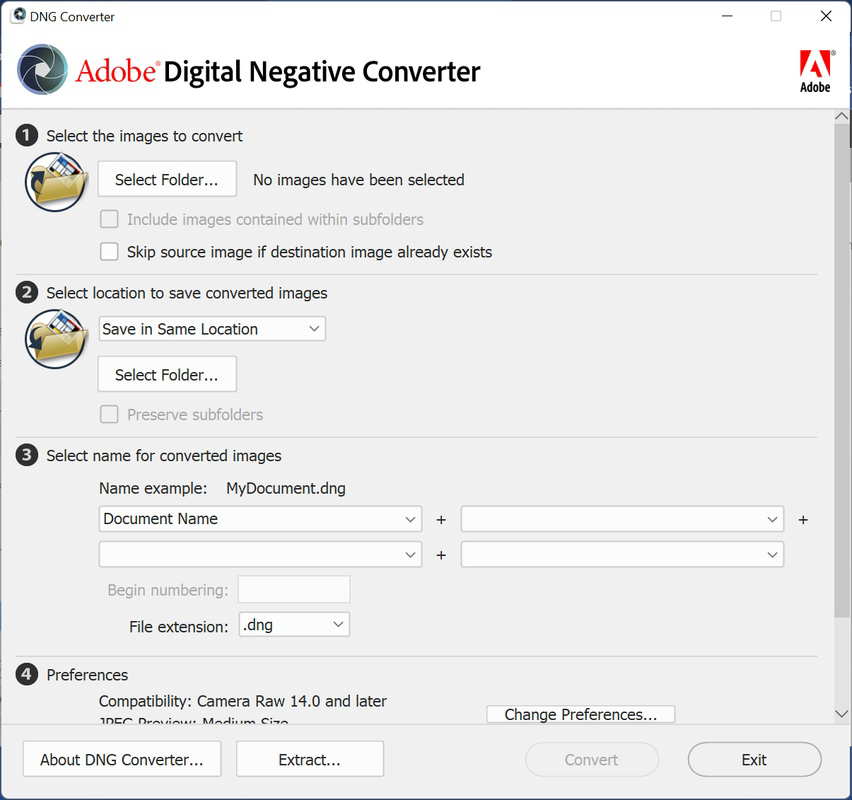
Task: Toggle the Preserve subfolders checkbox
Action: pyautogui.click(x=109, y=414)
